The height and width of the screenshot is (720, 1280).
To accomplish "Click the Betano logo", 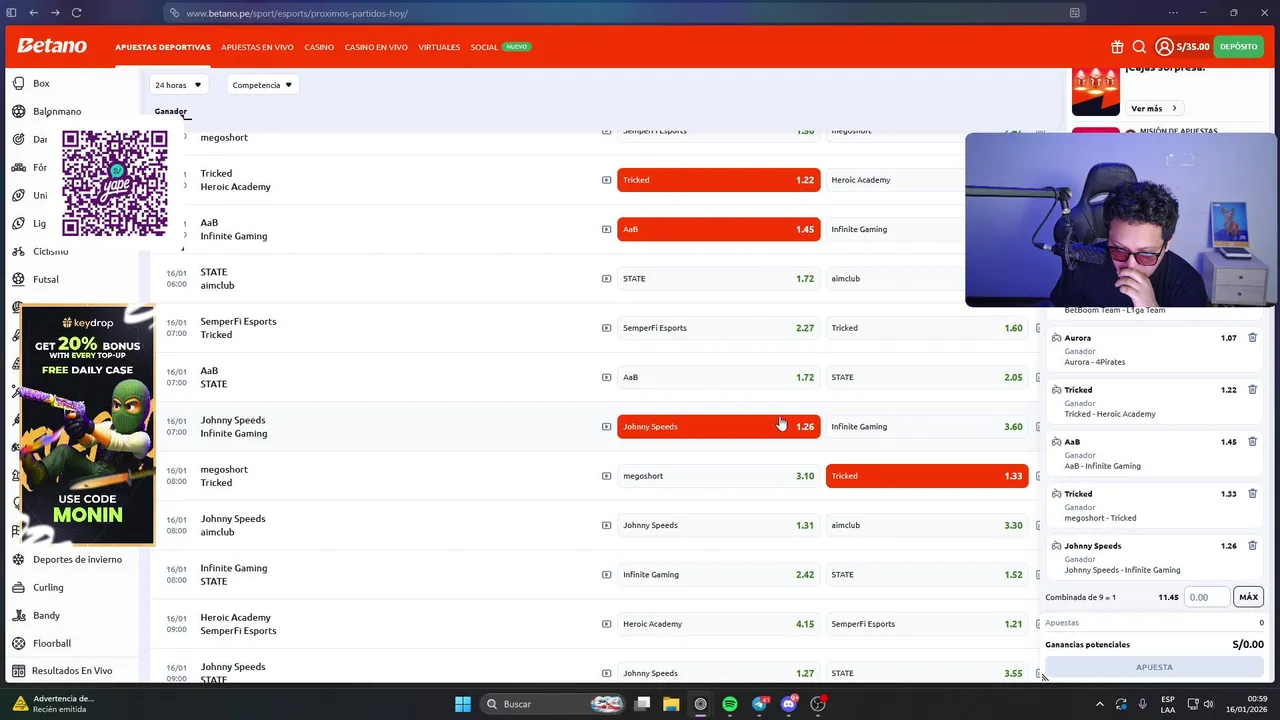I will click(x=52, y=46).
